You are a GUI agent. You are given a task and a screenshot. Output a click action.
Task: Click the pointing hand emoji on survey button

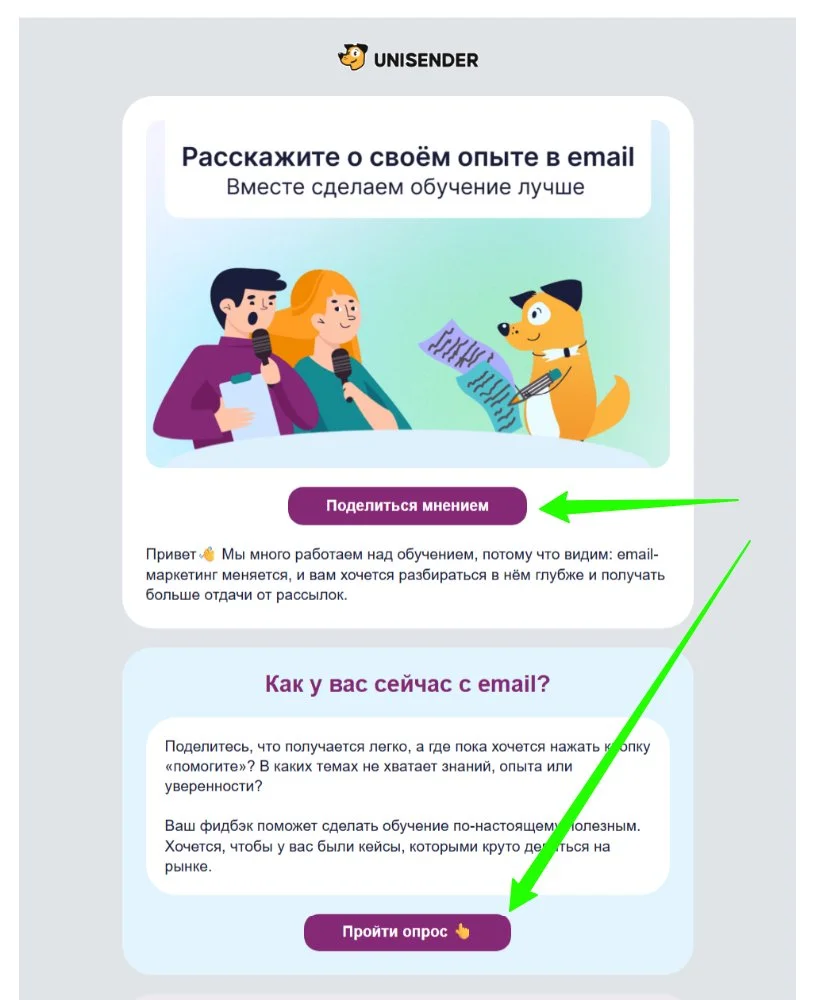coord(462,931)
